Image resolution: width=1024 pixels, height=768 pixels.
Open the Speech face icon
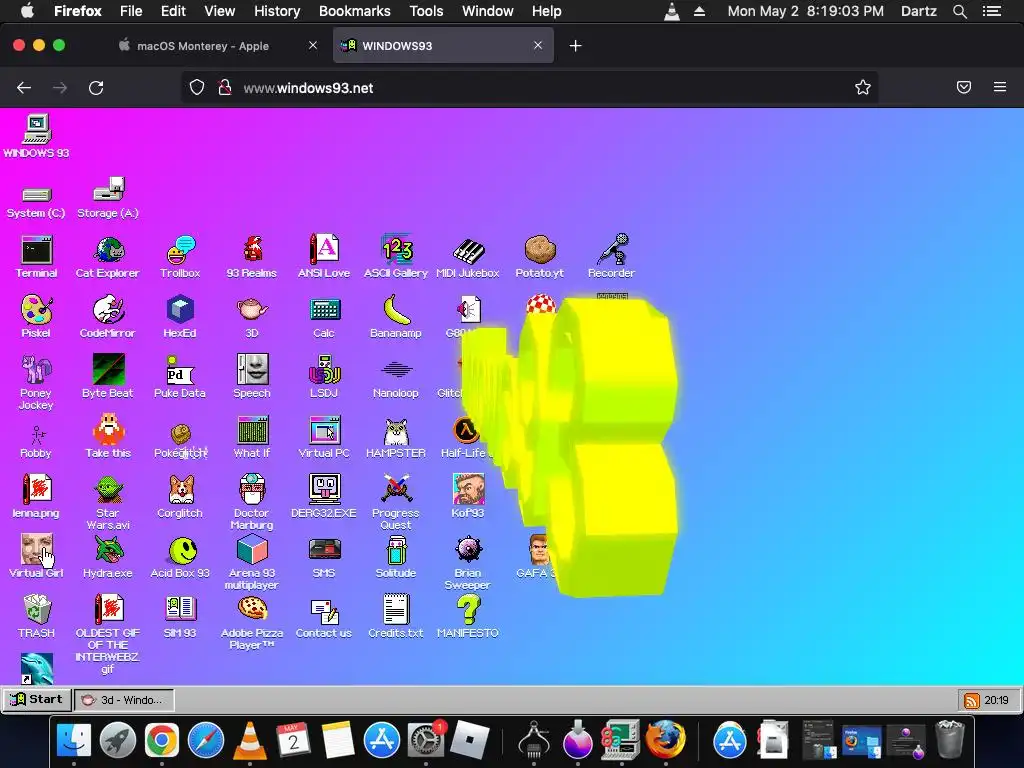pyautogui.click(x=252, y=377)
